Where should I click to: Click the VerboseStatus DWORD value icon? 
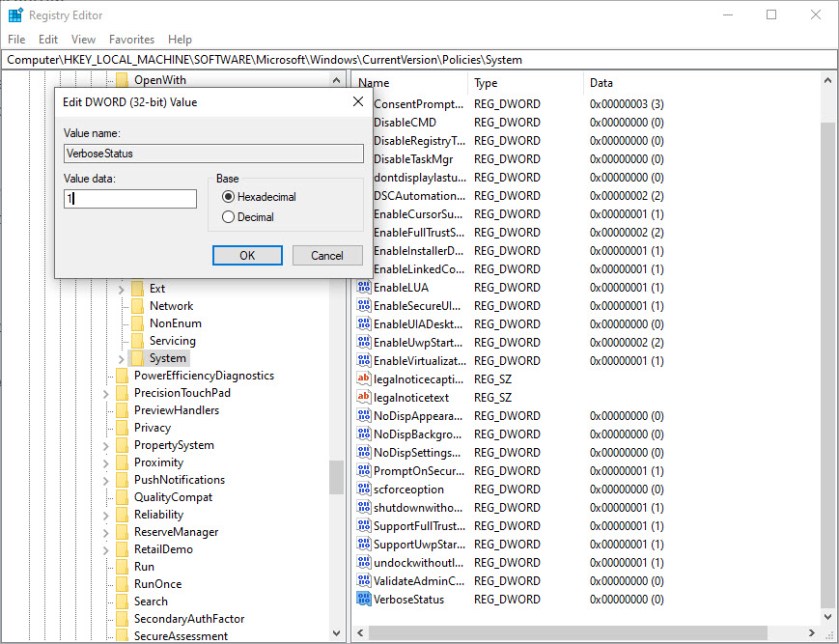tap(364, 599)
